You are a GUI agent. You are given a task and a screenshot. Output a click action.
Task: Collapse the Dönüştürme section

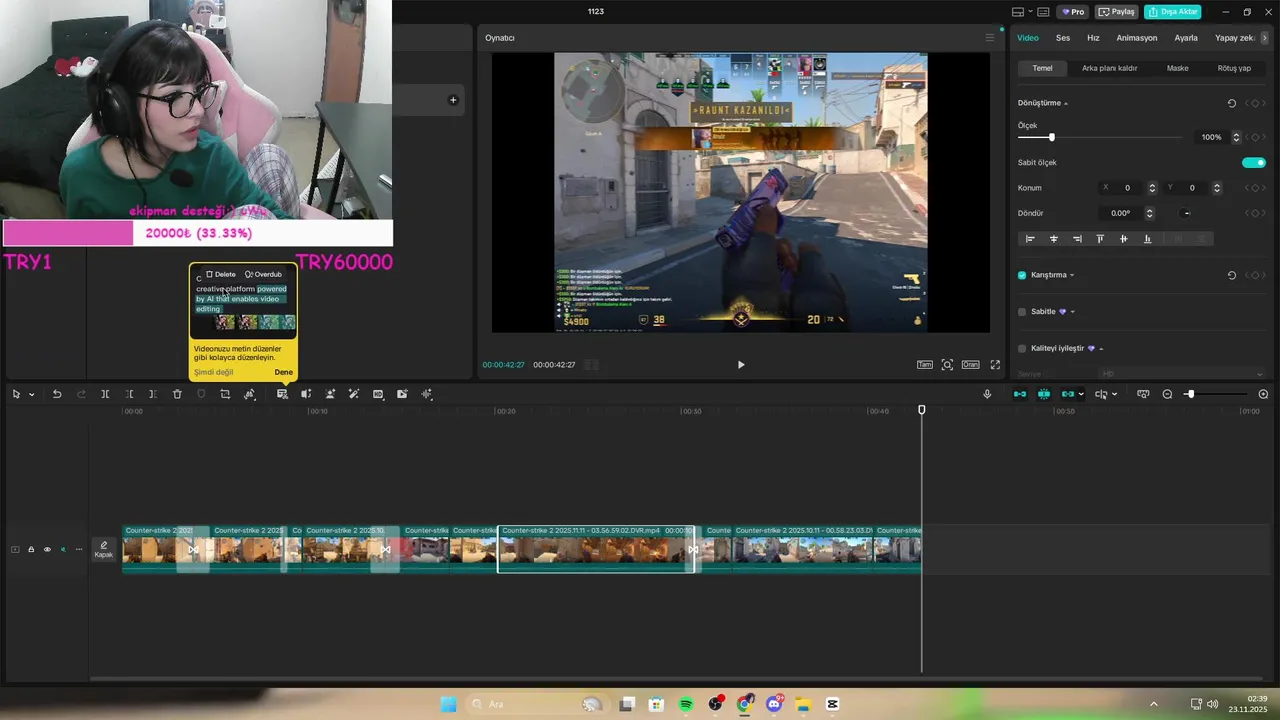1066,103
